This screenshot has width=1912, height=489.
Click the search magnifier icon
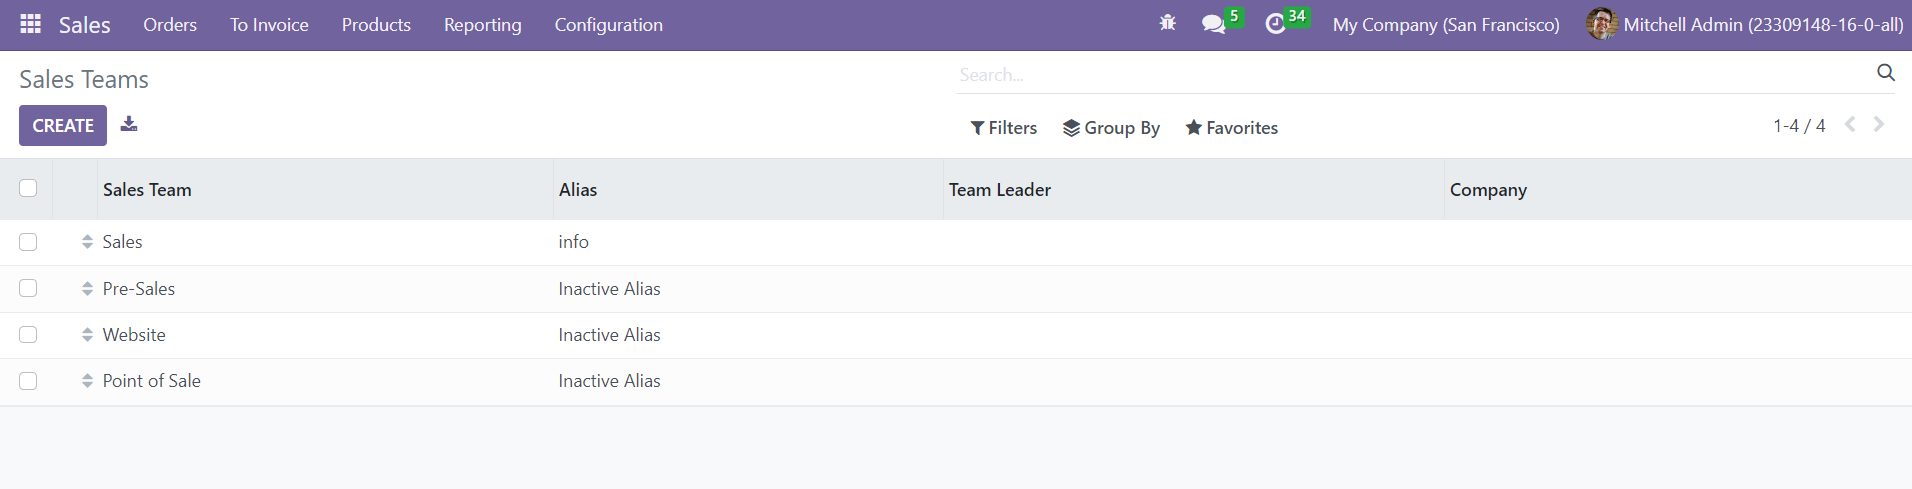tap(1886, 73)
